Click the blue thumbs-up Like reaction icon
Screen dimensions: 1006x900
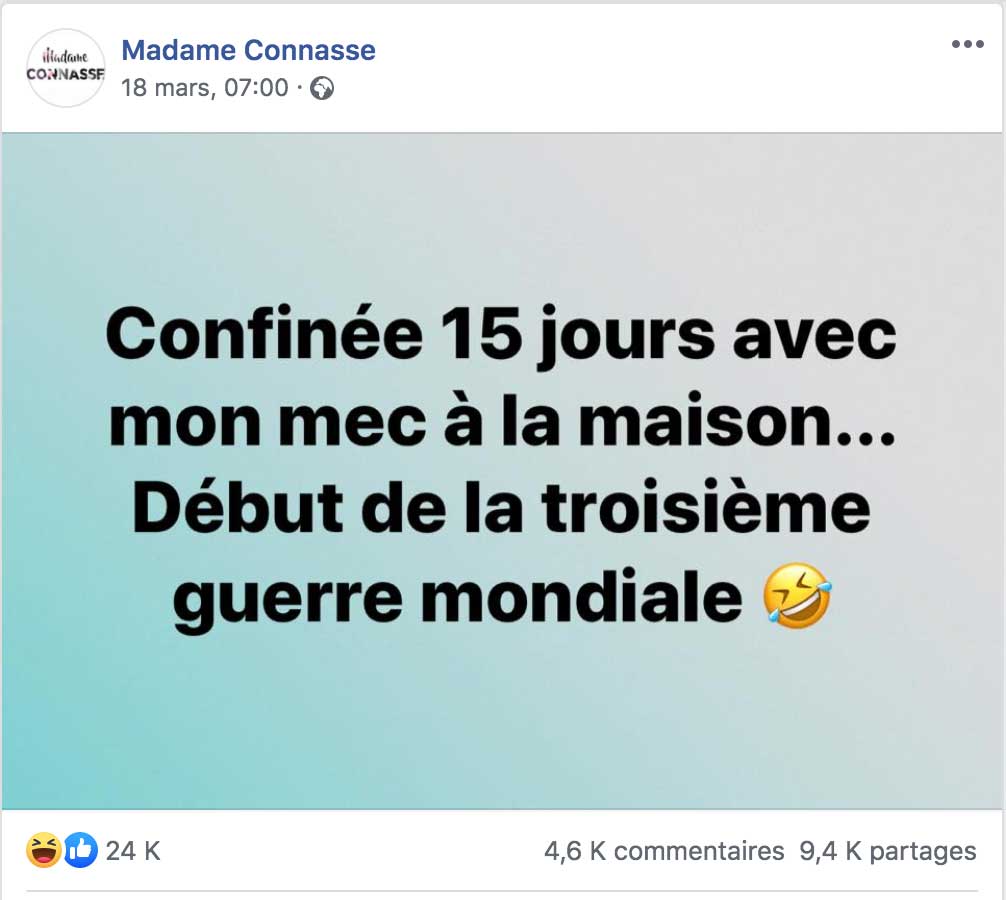coord(81,851)
